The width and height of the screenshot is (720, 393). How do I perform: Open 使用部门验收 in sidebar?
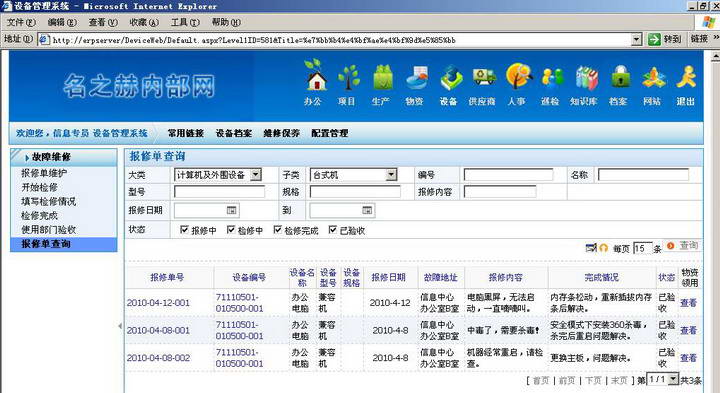[x=49, y=230]
